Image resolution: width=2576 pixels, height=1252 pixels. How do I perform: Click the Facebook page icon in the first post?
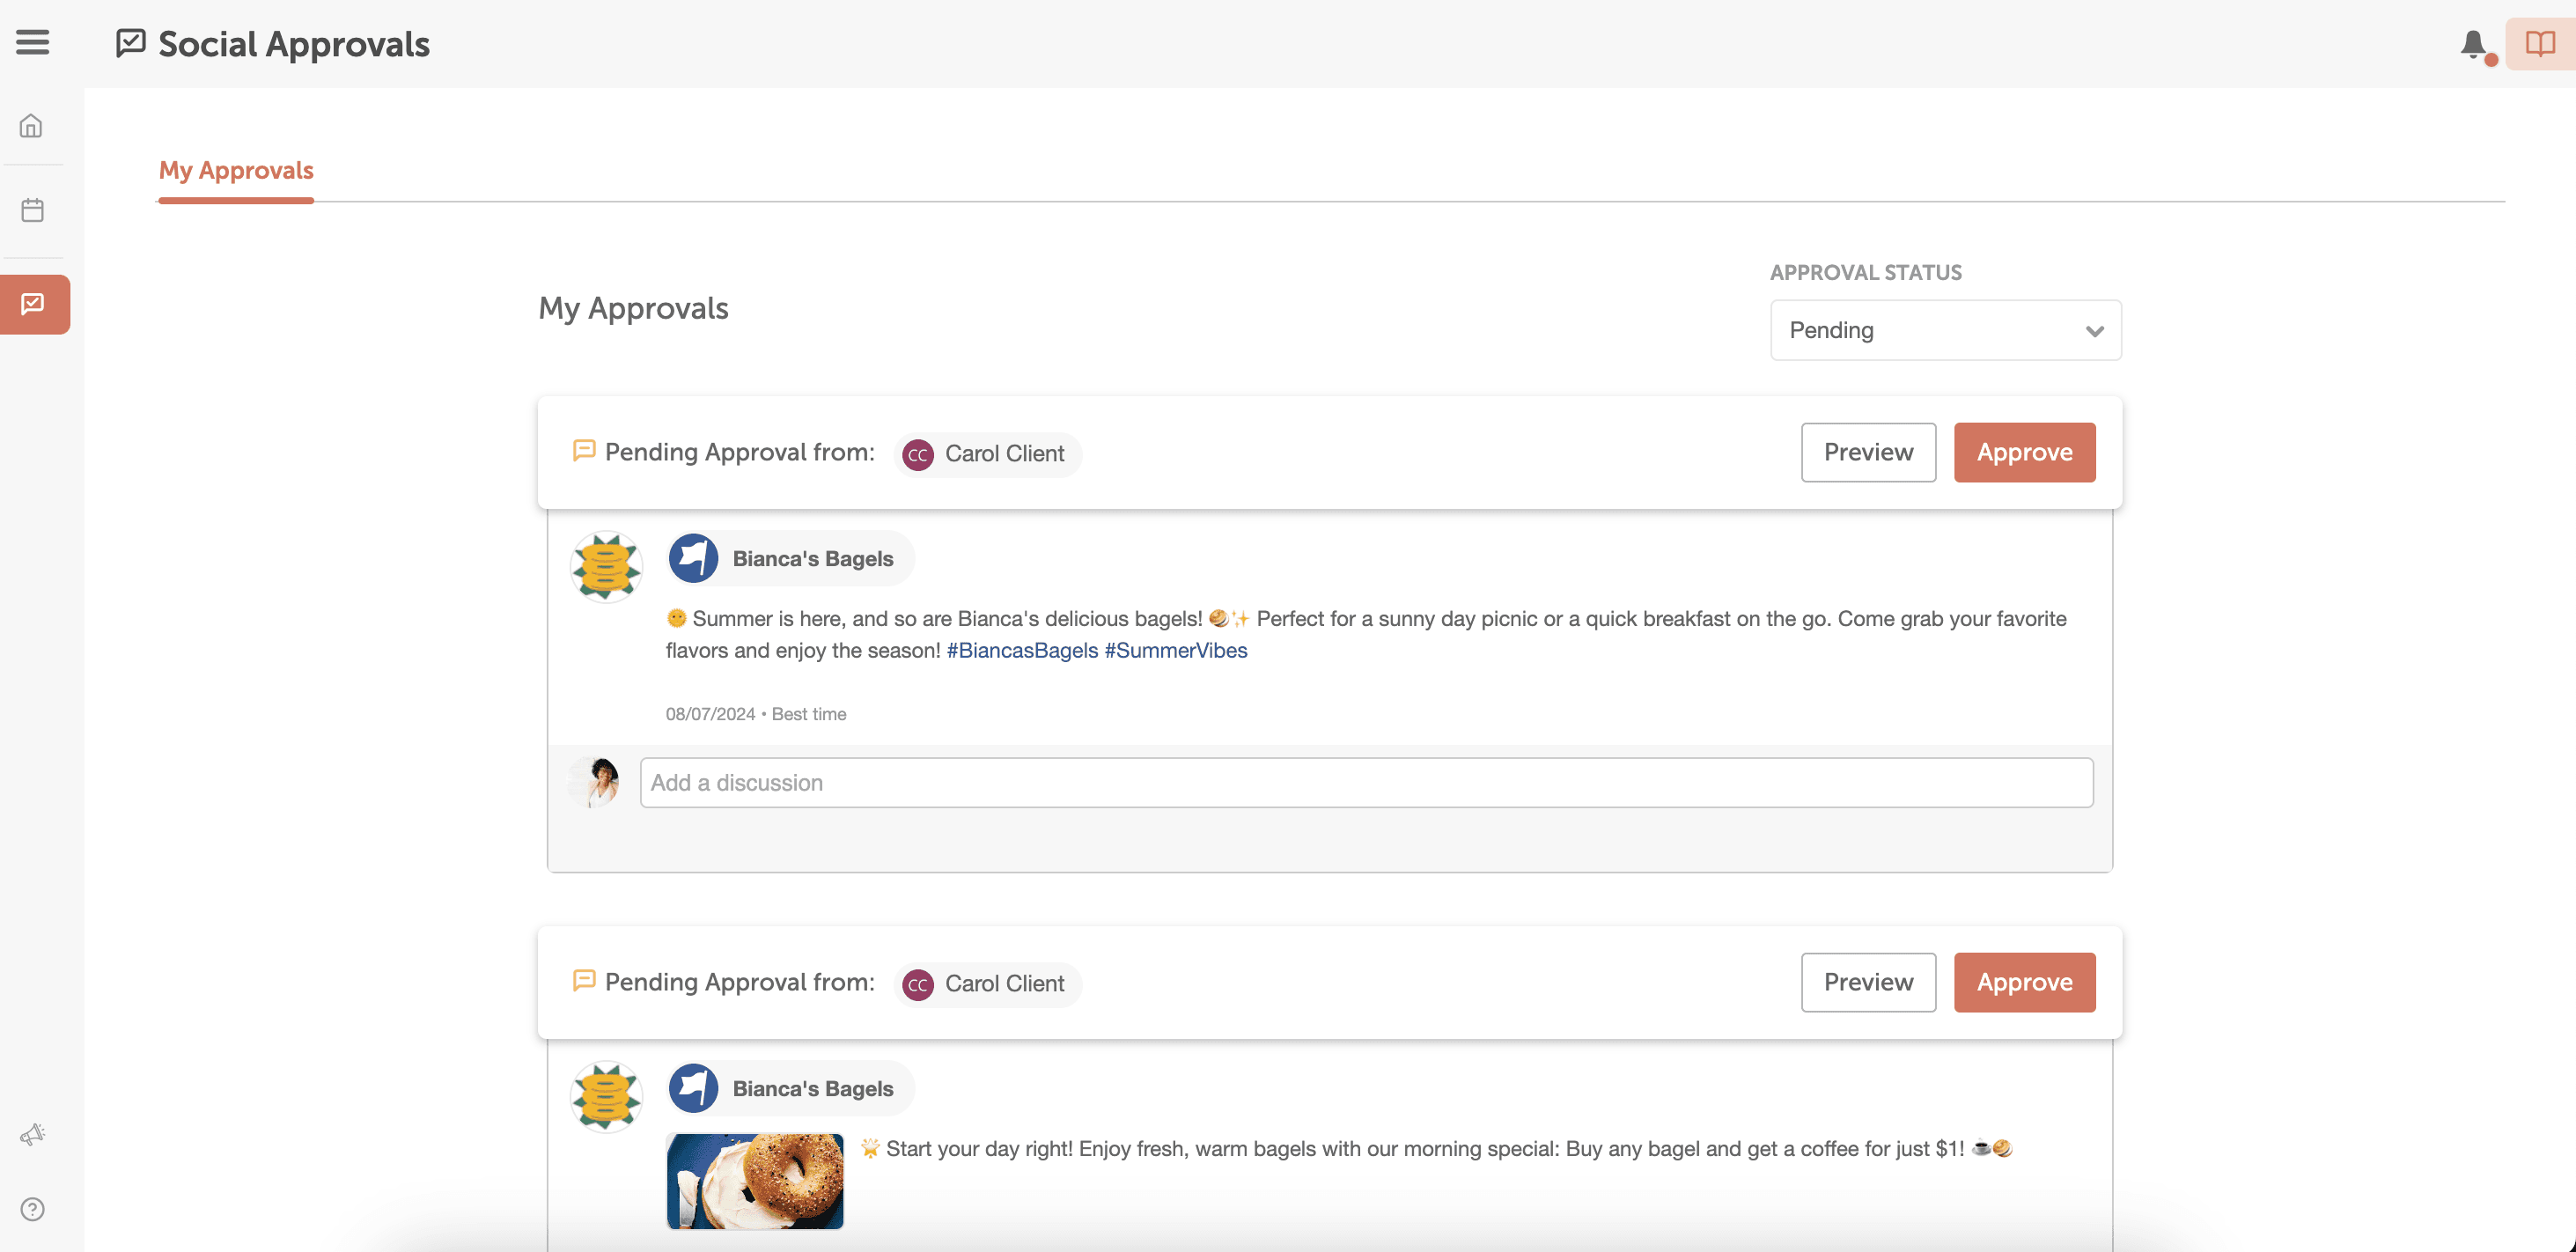pyautogui.click(x=693, y=558)
